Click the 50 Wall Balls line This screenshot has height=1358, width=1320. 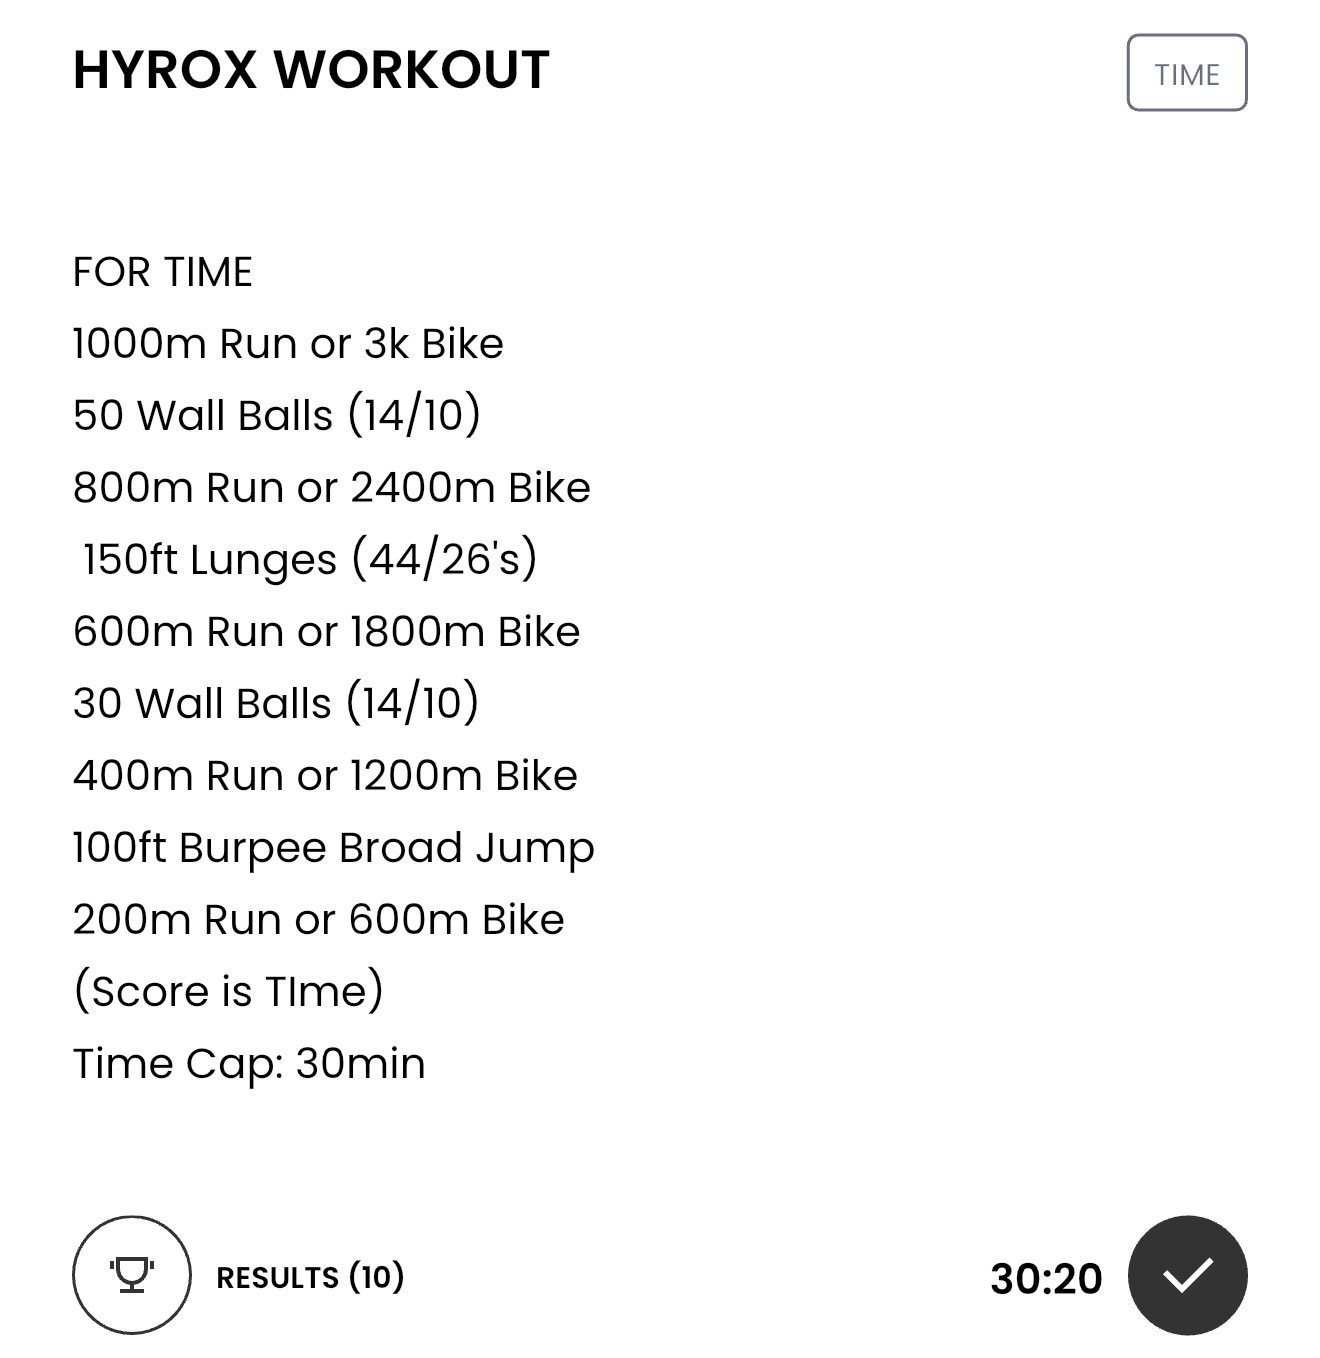click(x=277, y=416)
